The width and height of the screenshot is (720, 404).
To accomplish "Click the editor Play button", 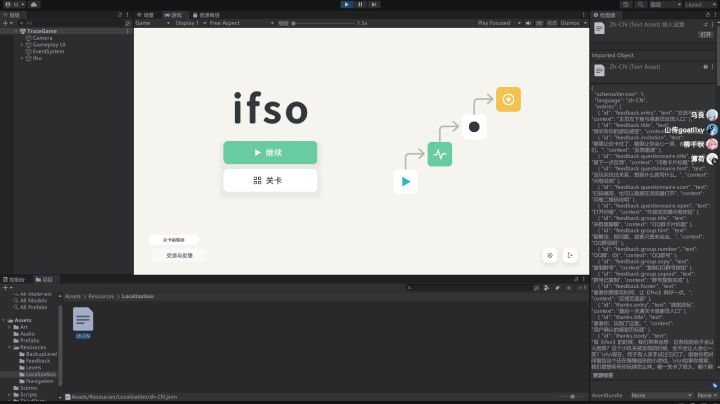I will pyautogui.click(x=347, y=4).
